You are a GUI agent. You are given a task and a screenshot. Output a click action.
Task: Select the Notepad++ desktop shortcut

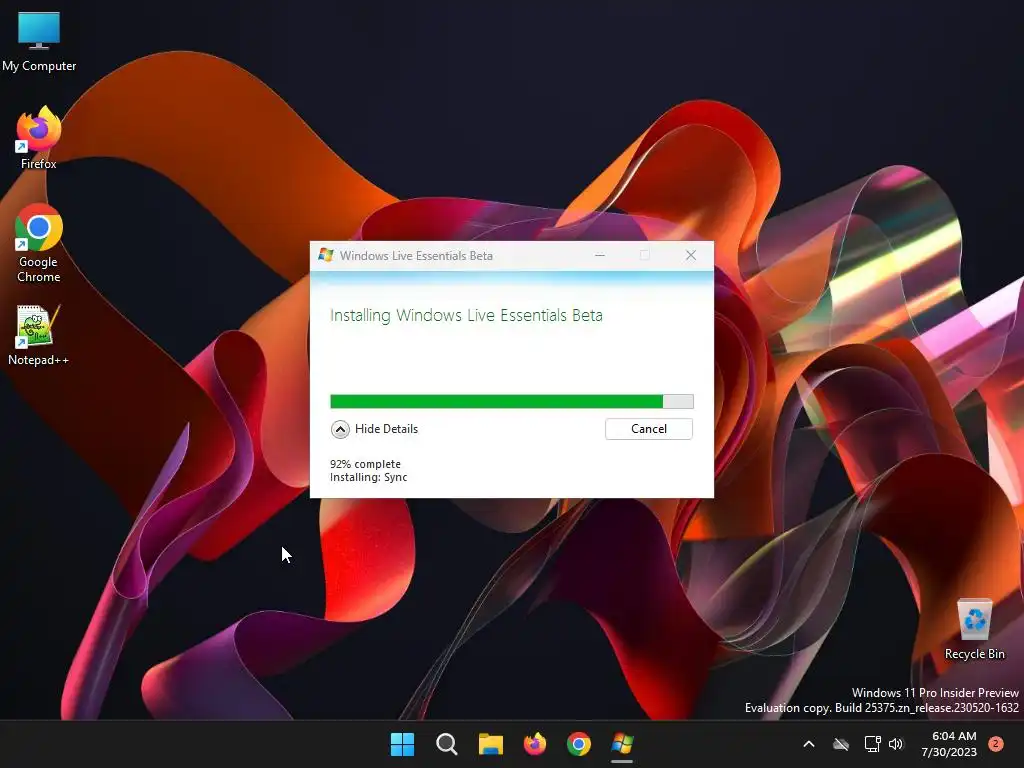click(x=38, y=335)
